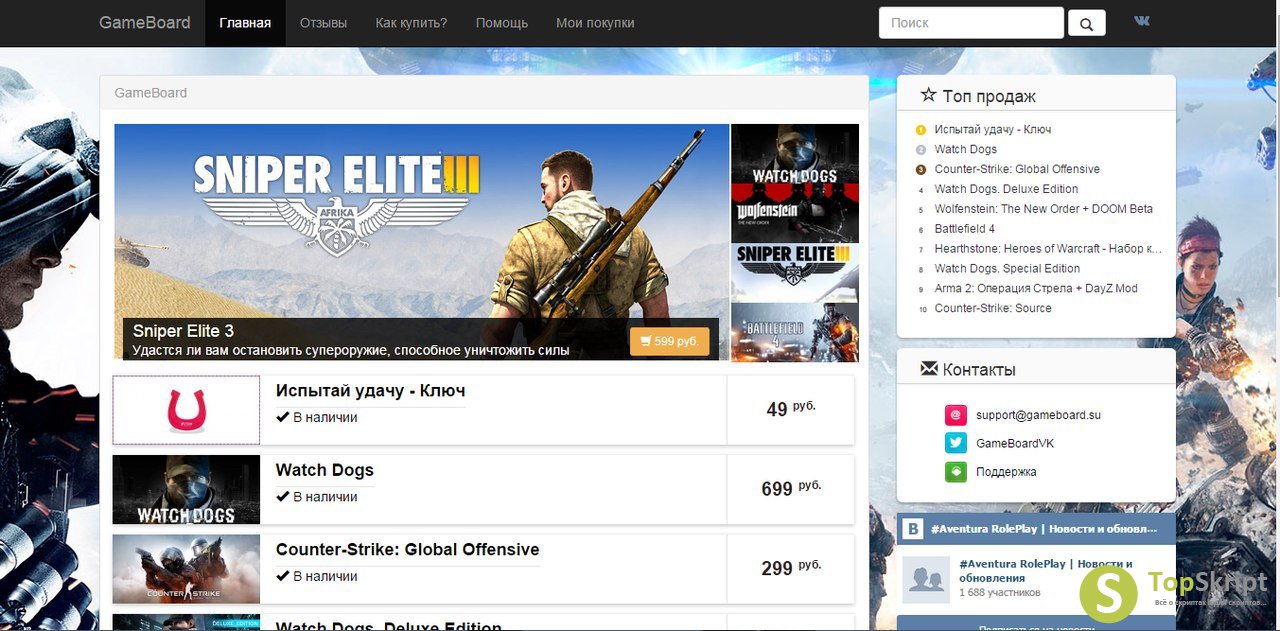
Task: Open Hearthstone: Heroes of Warcraft top seller
Action: click(x=1048, y=249)
